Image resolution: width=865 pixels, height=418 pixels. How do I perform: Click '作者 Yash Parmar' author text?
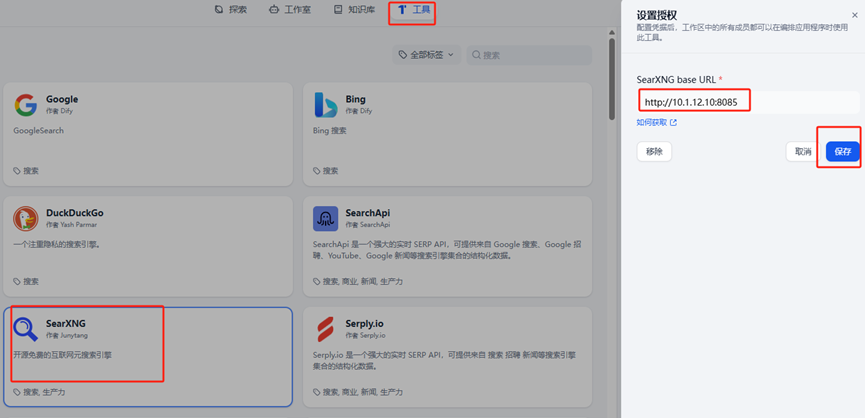point(72,224)
